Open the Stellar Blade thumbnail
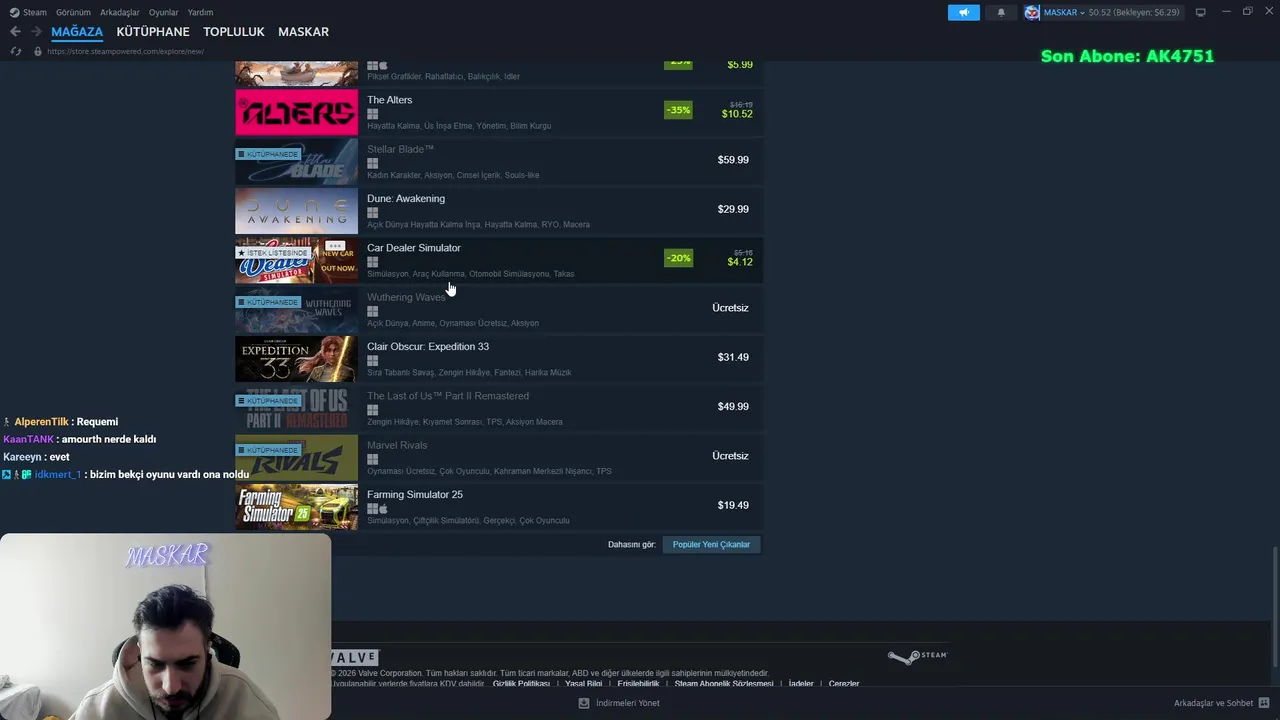The image size is (1280, 720). 296,162
